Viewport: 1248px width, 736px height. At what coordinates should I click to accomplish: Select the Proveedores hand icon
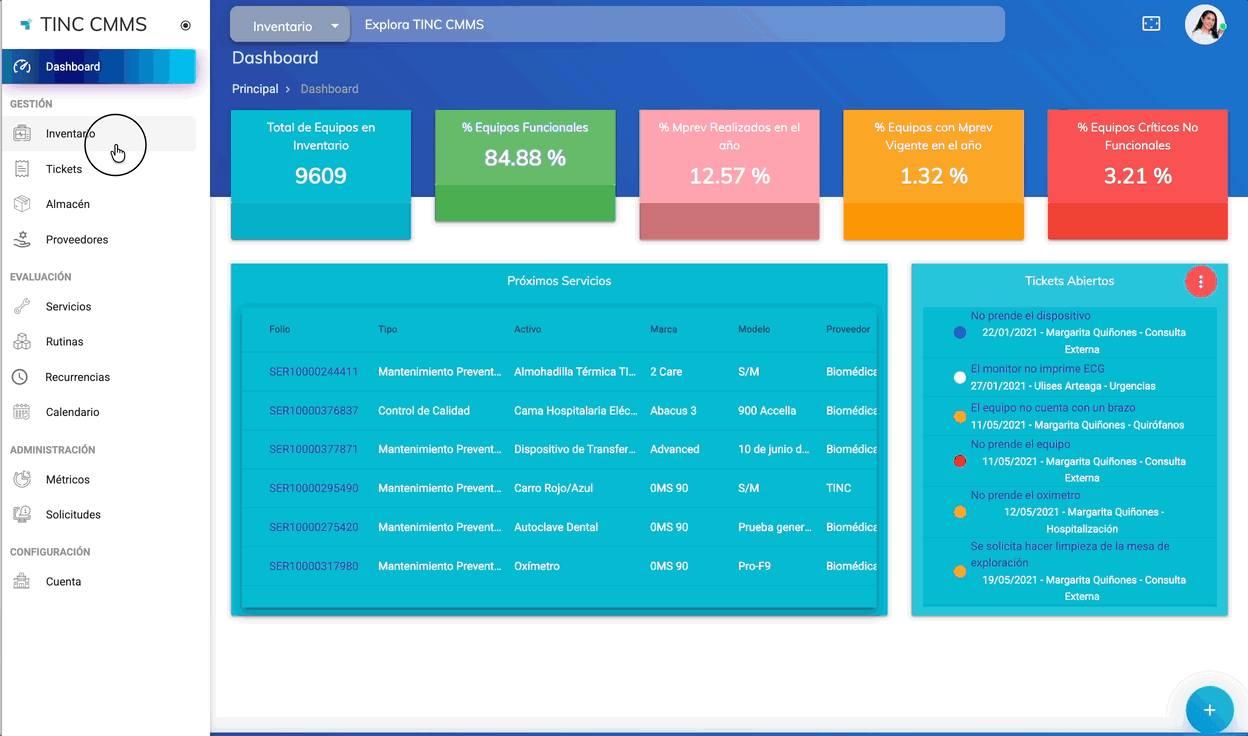pyautogui.click(x=22, y=240)
